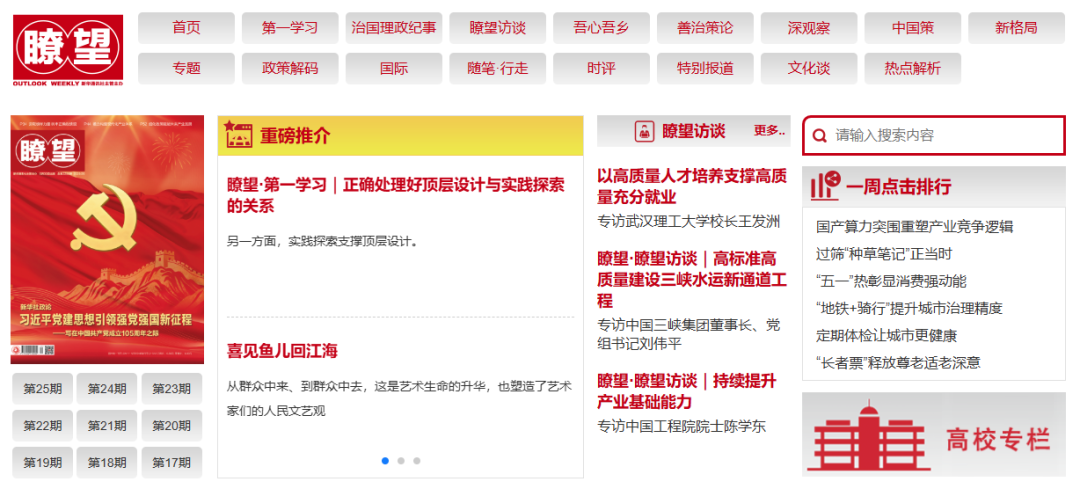Open the 高校专栏 banner text
Screen dimensions: 1080x489
tap(998, 439)
